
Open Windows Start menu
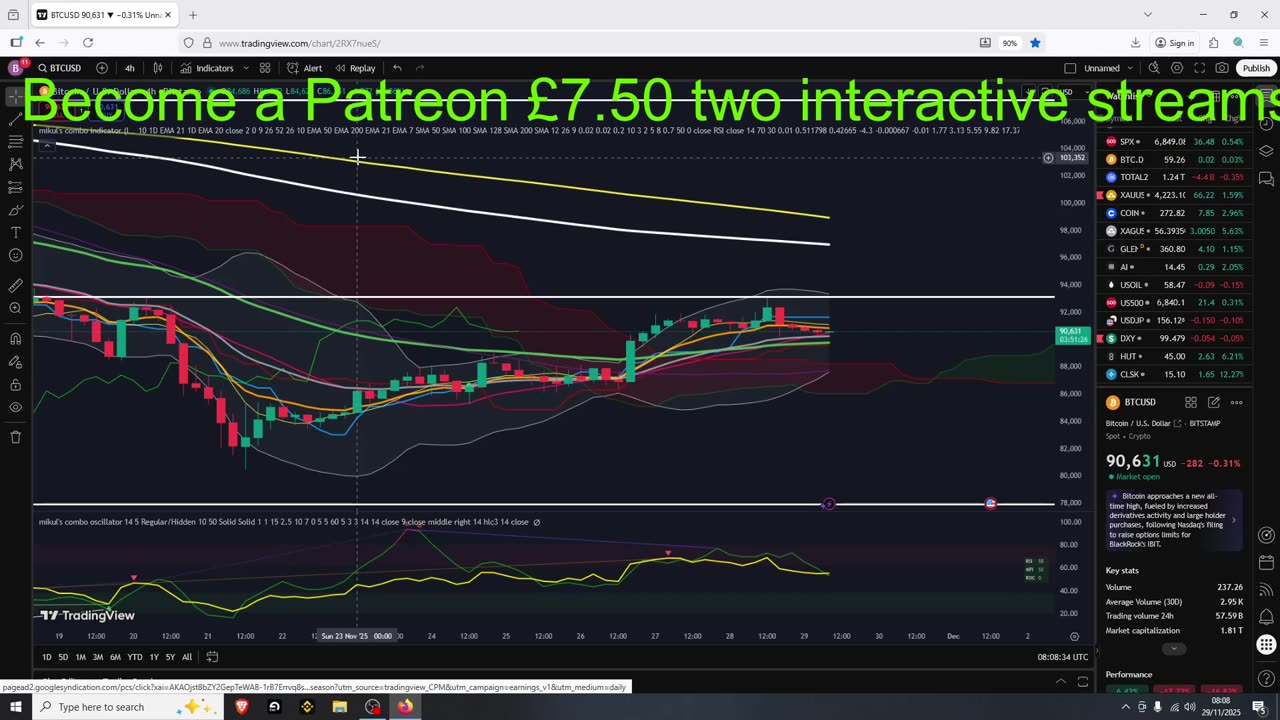pyautogui.click(x=15, y=707)
